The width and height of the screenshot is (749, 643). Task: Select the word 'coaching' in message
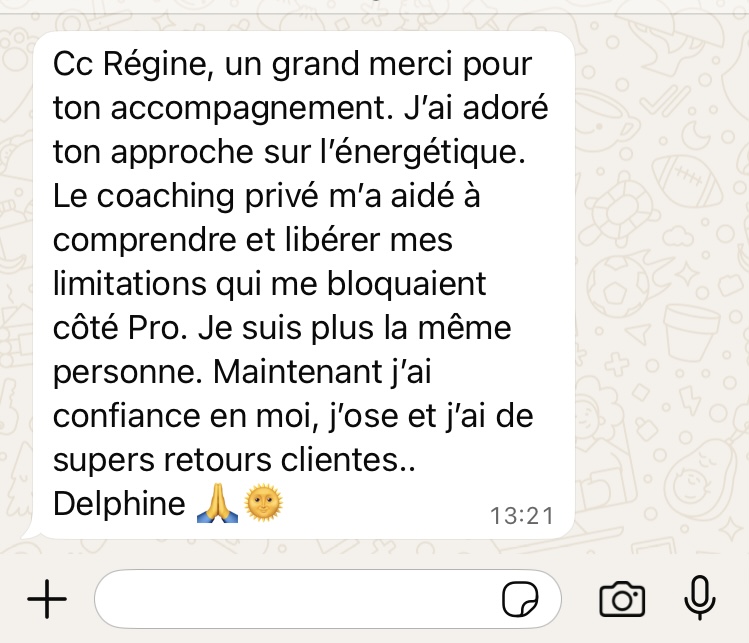(166, 197)
